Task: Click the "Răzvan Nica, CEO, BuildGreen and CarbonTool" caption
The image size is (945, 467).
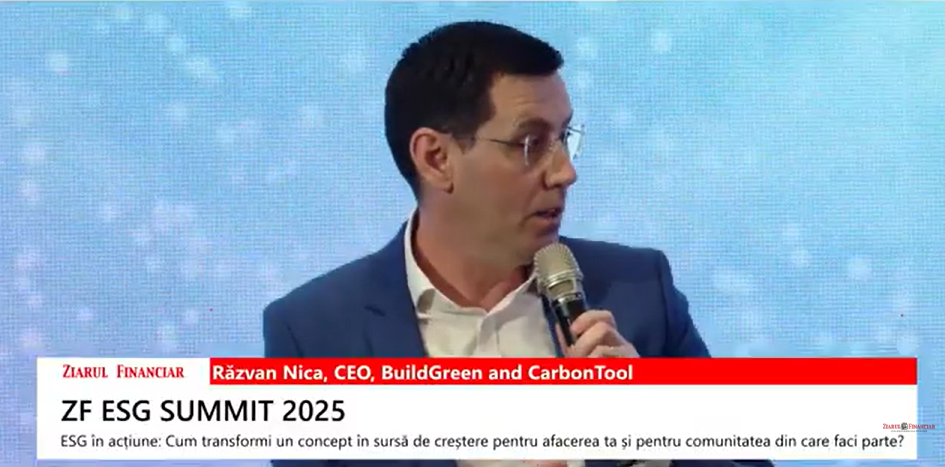Action: coord(422,373)
